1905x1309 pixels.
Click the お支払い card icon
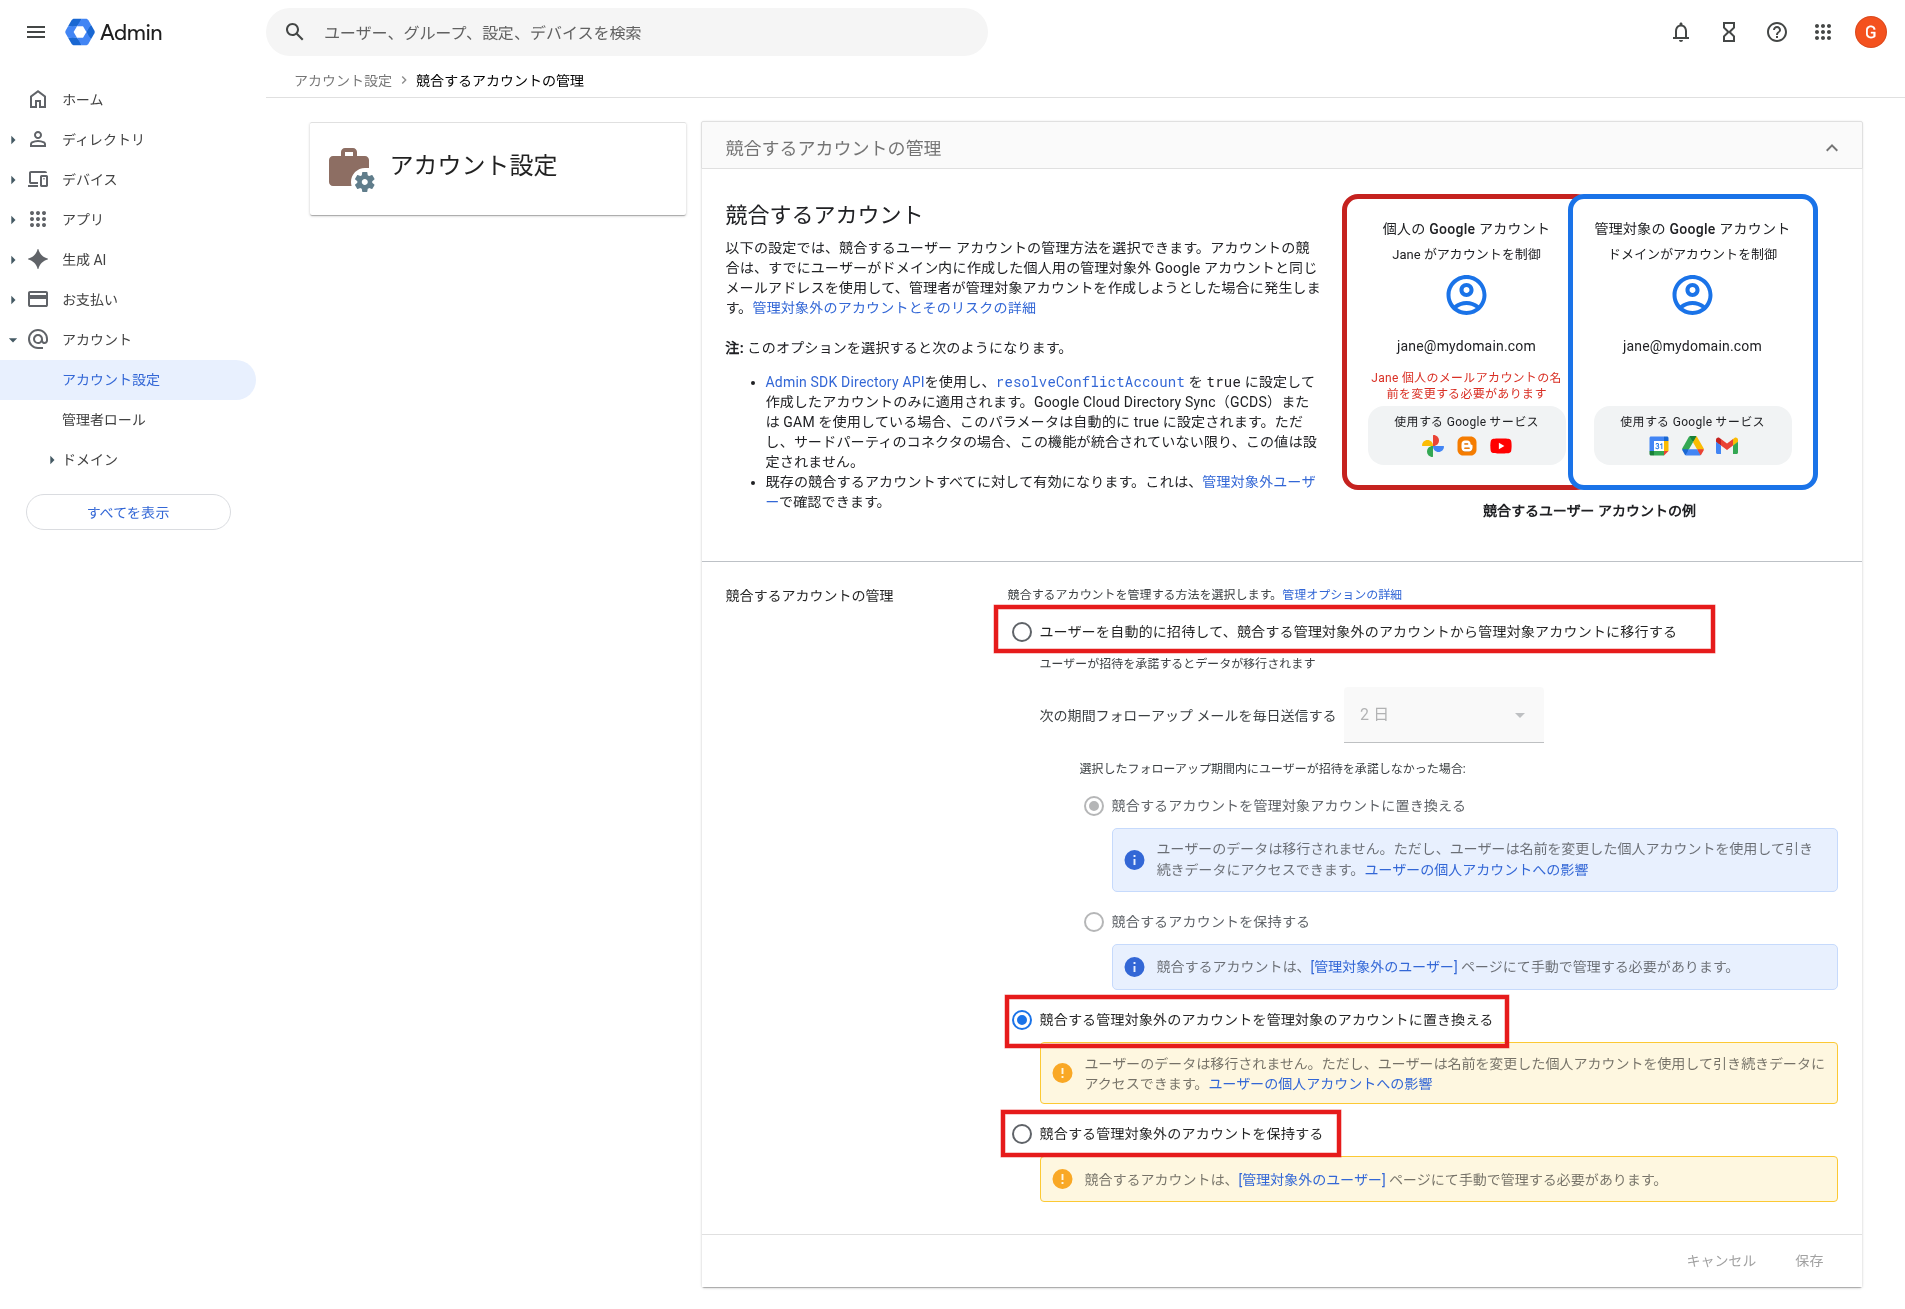pos(38,299)
